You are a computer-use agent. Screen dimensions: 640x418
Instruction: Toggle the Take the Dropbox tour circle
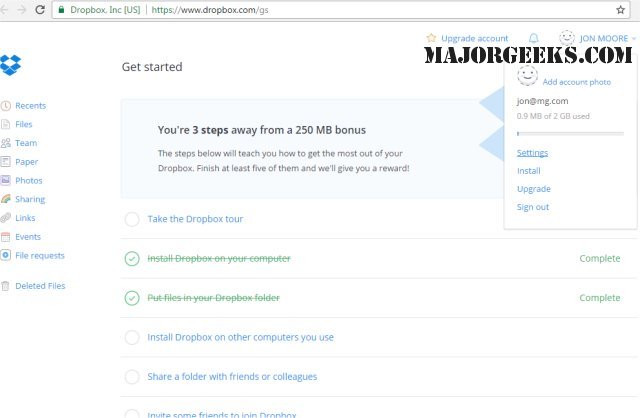(x=132, y=219)
